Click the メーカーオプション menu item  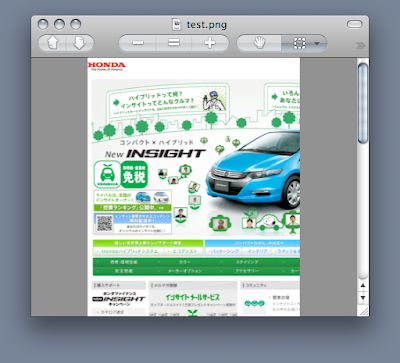click(x=185, y=271)
